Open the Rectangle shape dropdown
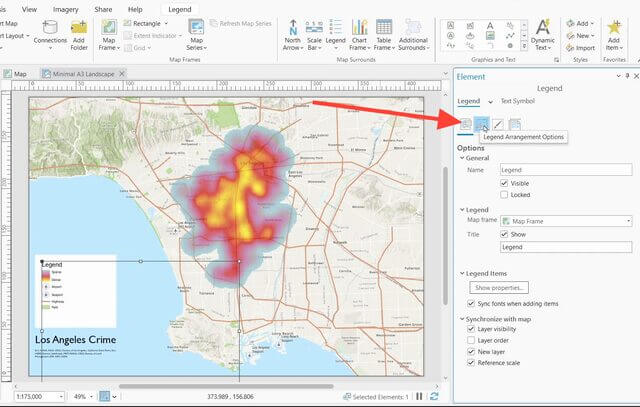 click(166, 24)
